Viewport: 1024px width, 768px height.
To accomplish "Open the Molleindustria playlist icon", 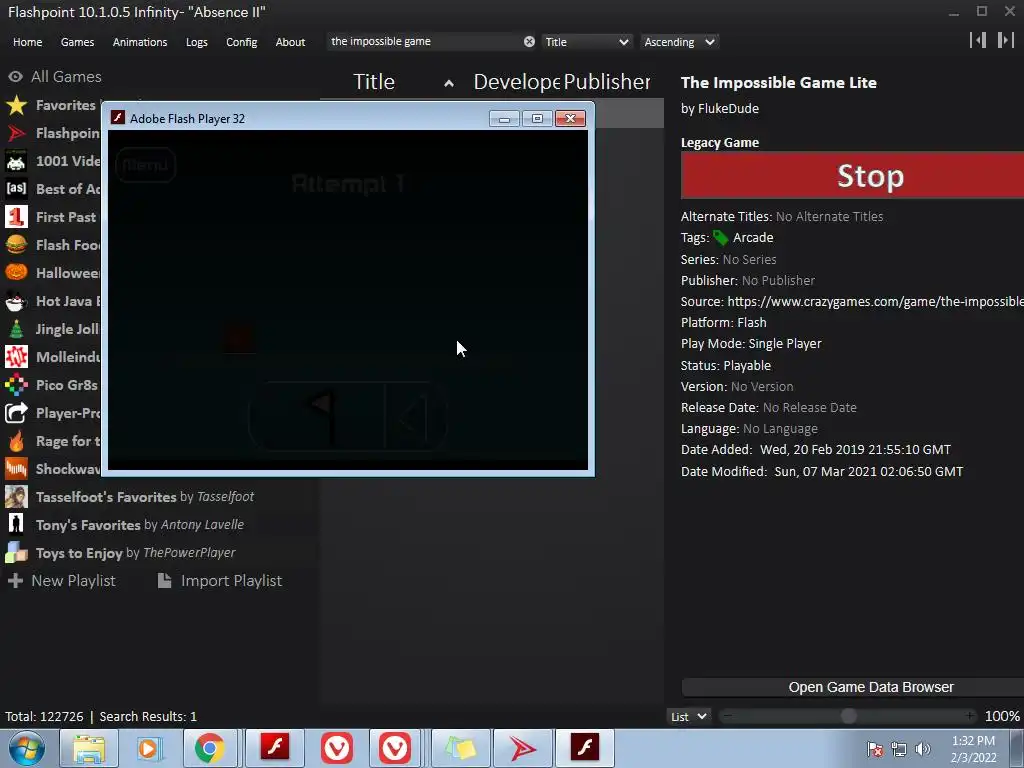I will point(16,357).
